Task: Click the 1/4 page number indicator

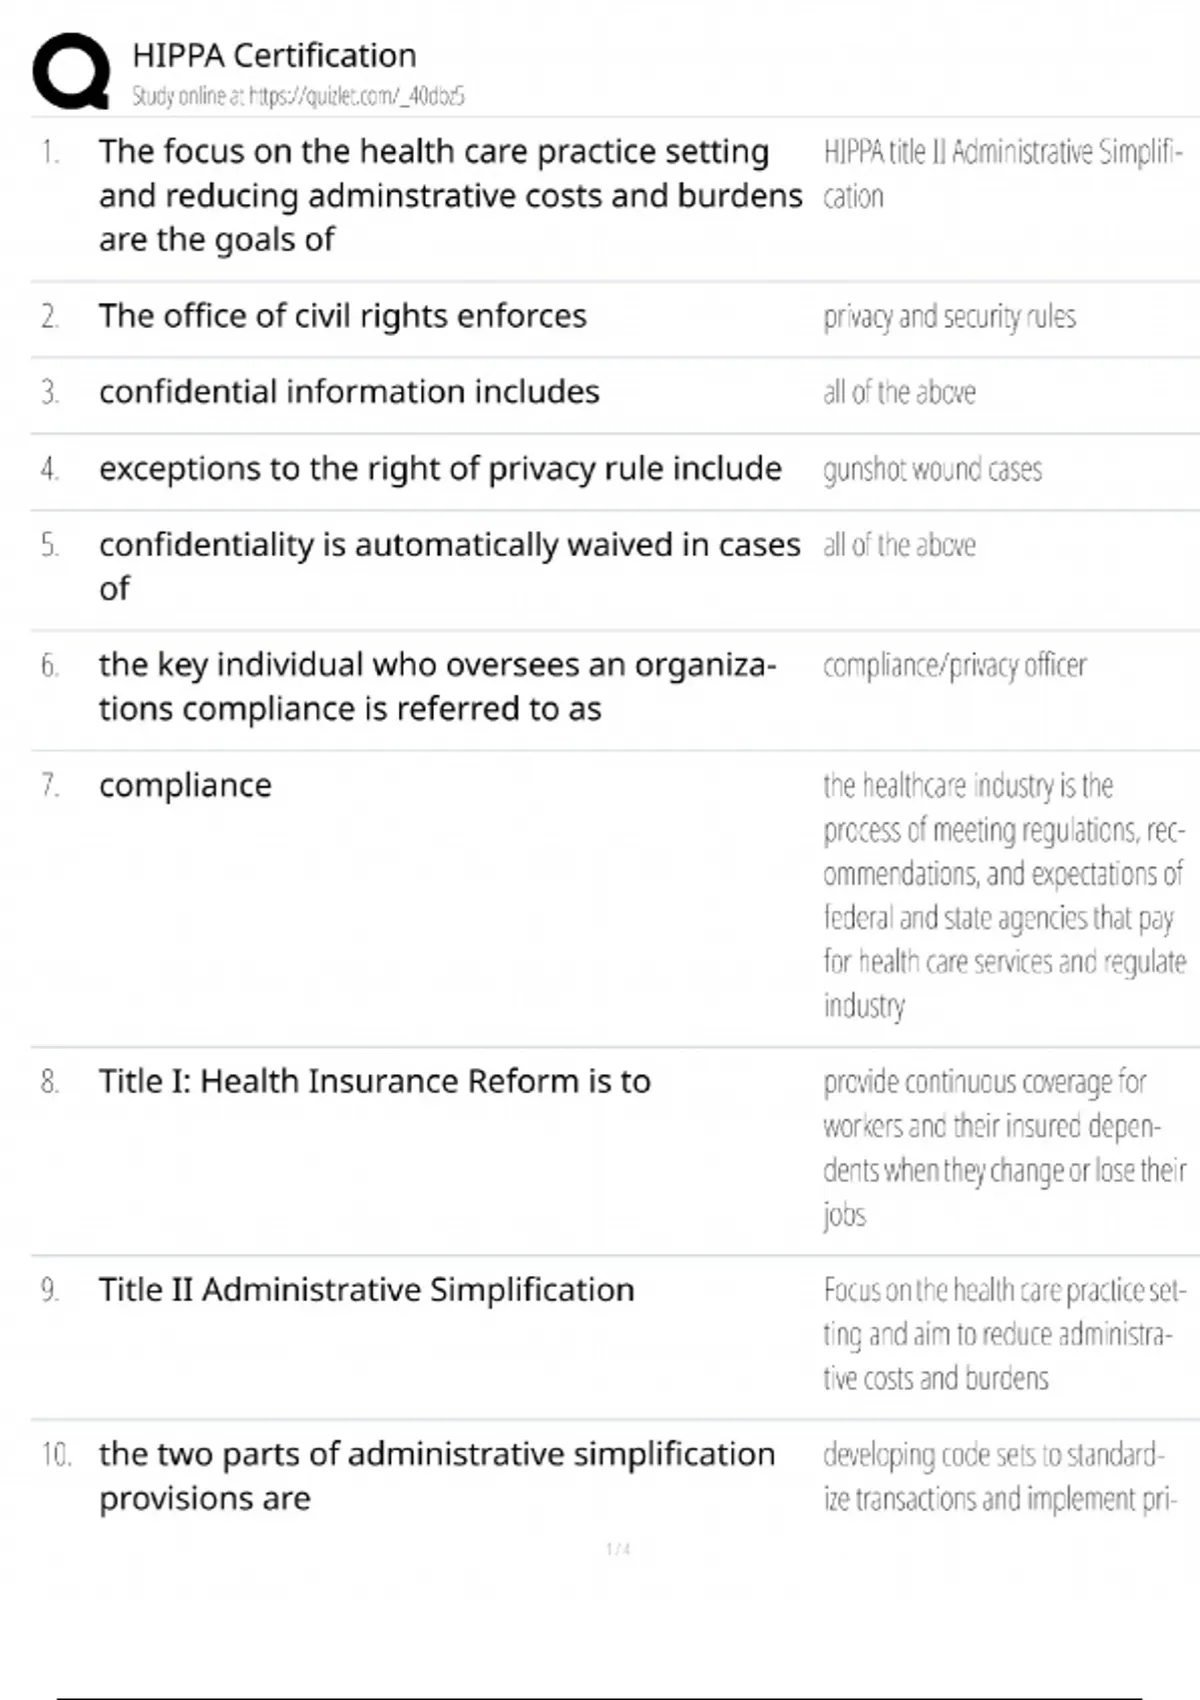Action: pos(618,1549)
